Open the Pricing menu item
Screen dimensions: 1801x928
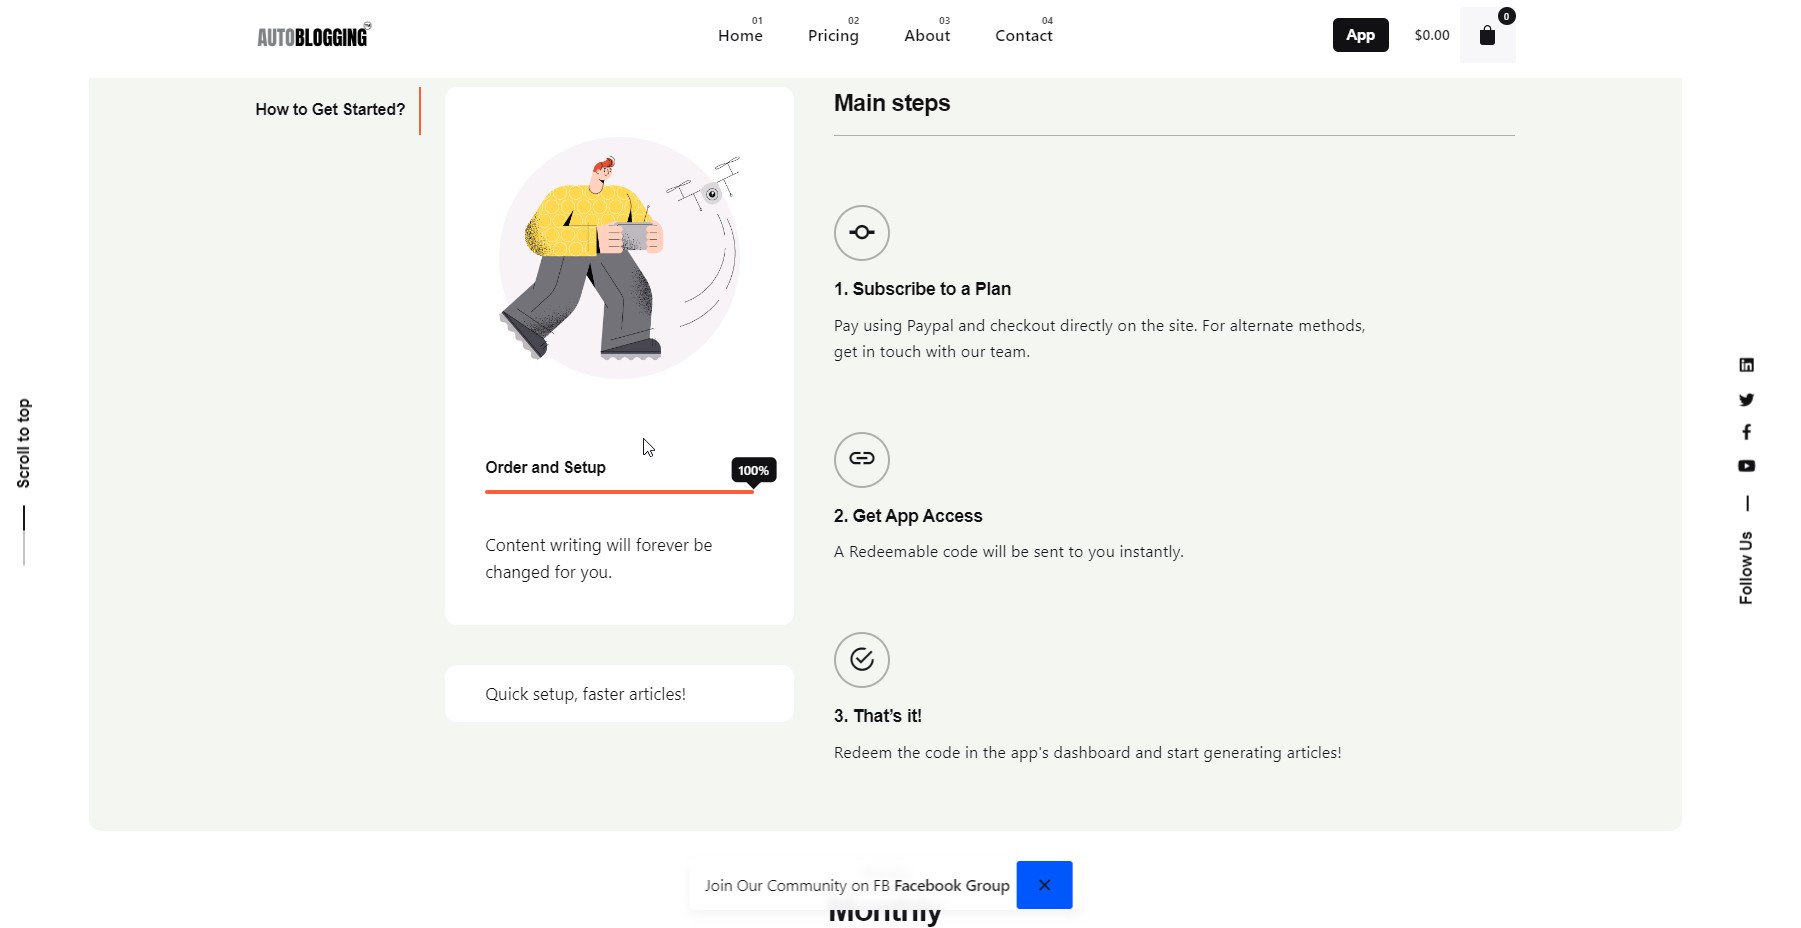coord(833,35)
